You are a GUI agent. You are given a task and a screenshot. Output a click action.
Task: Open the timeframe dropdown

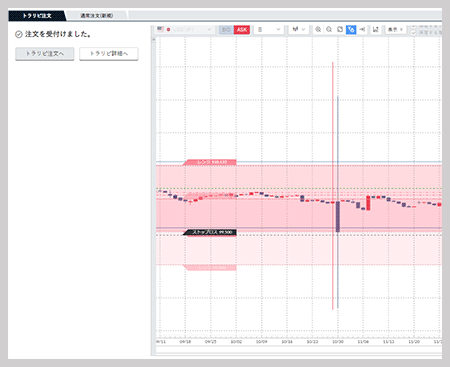pos(269,30)
